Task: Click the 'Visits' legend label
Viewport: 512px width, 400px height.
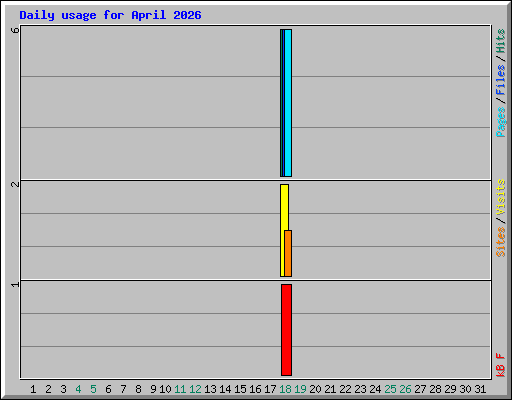Action: 501,197
